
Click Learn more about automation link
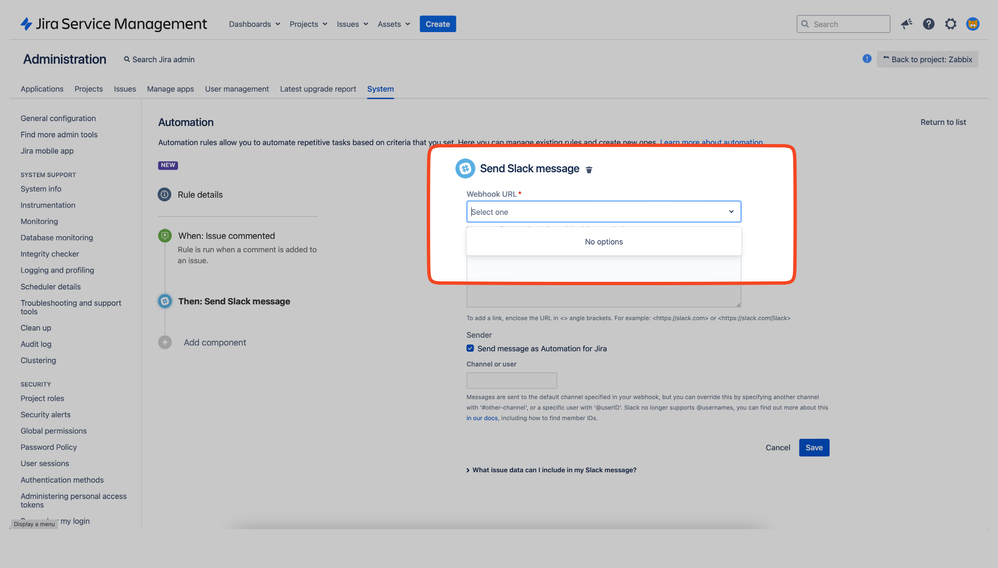tap(711, 143)
